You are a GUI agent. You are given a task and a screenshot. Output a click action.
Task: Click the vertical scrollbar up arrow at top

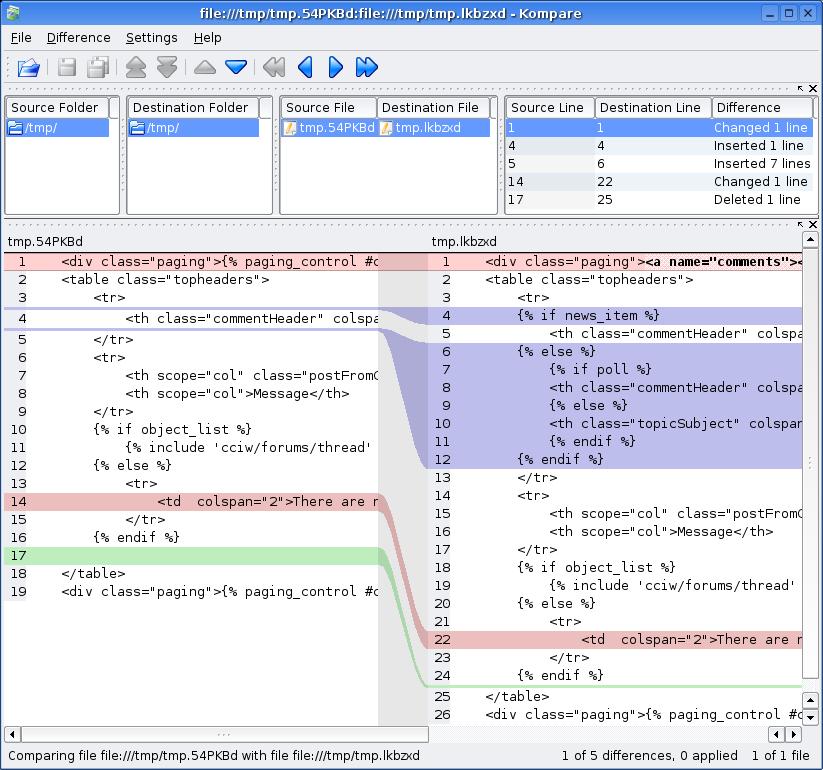tap(810, 240)
